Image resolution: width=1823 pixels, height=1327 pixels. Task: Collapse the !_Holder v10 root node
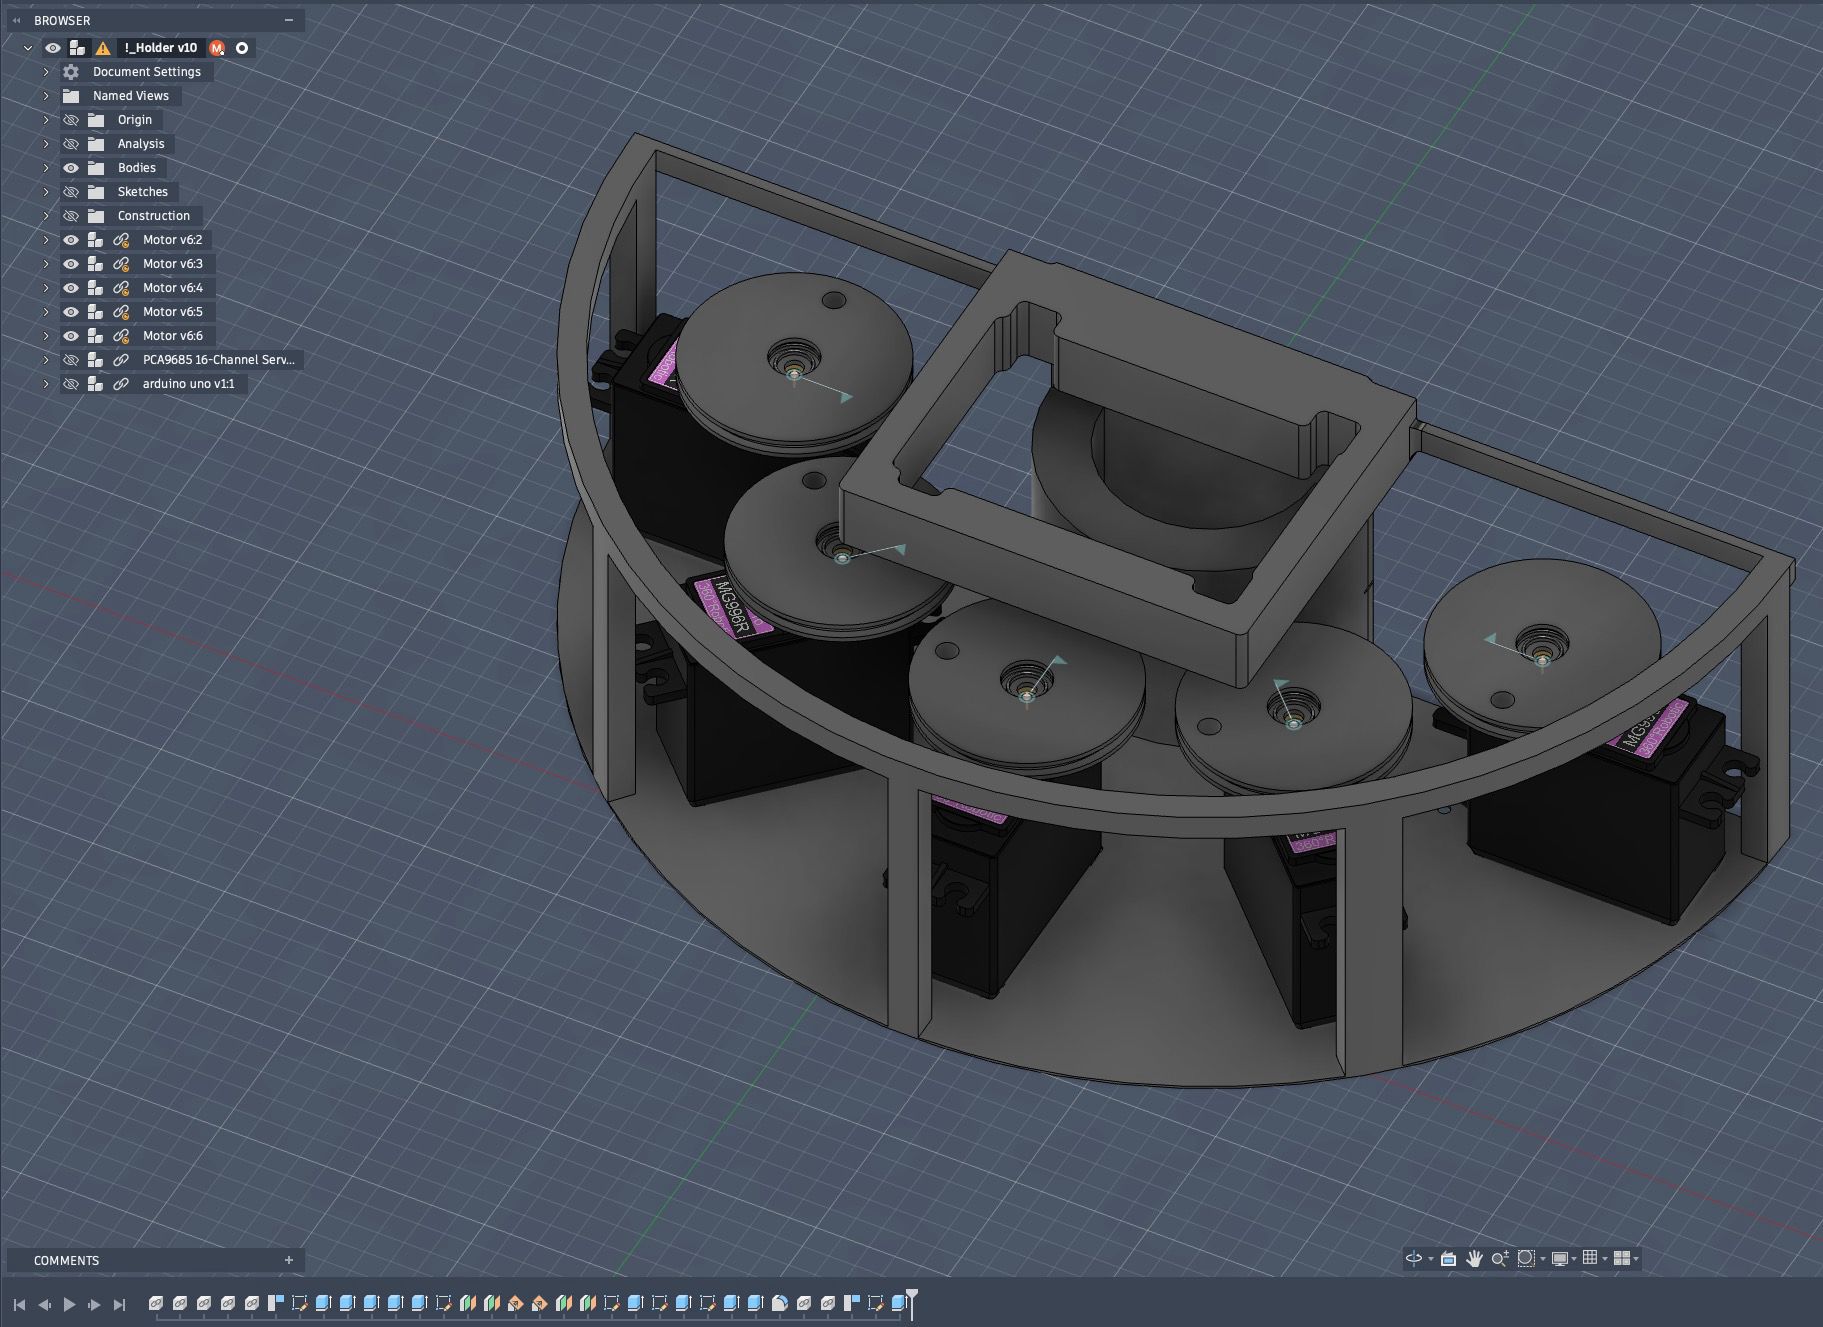[x=28, y=48]
